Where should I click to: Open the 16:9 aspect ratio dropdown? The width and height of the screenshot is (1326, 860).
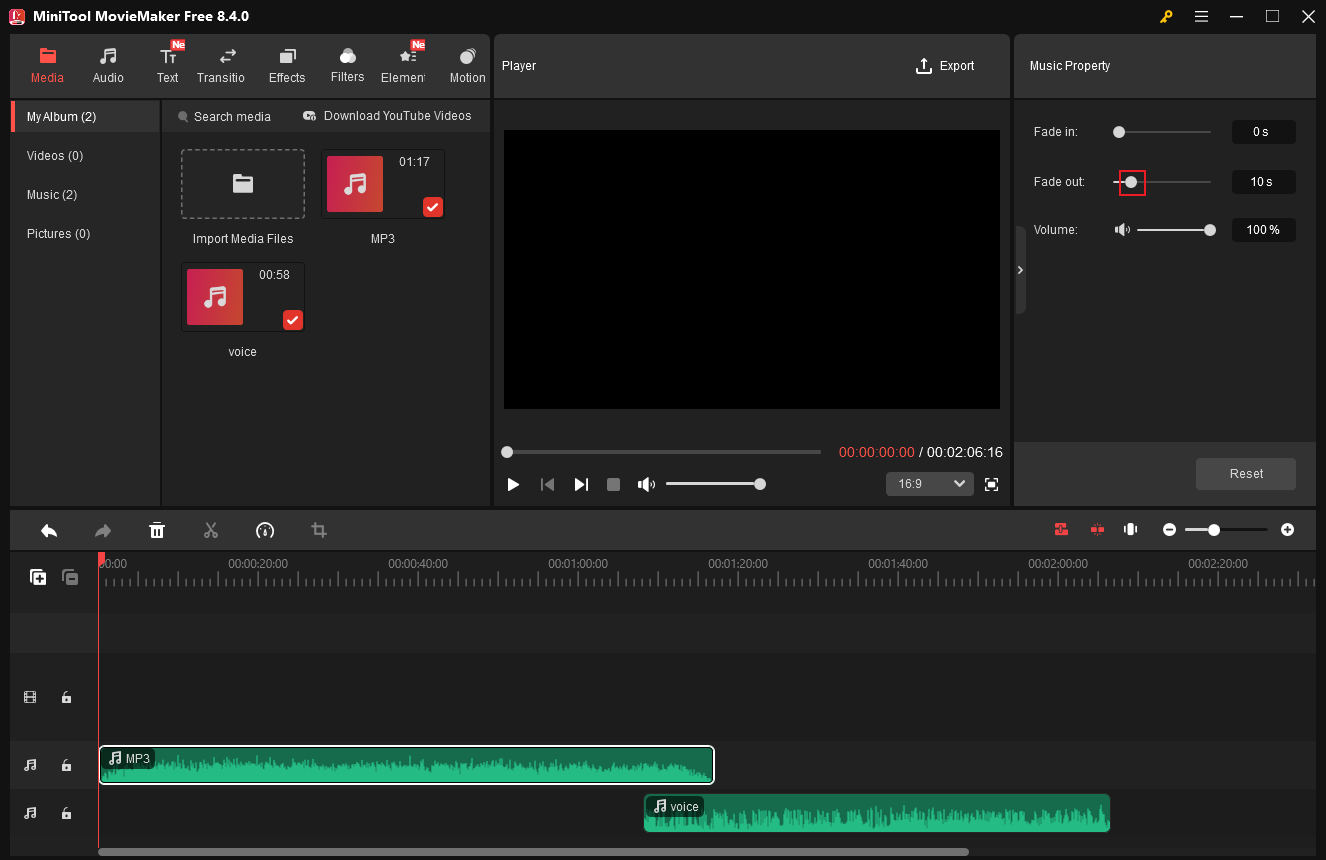click(929, 484)
